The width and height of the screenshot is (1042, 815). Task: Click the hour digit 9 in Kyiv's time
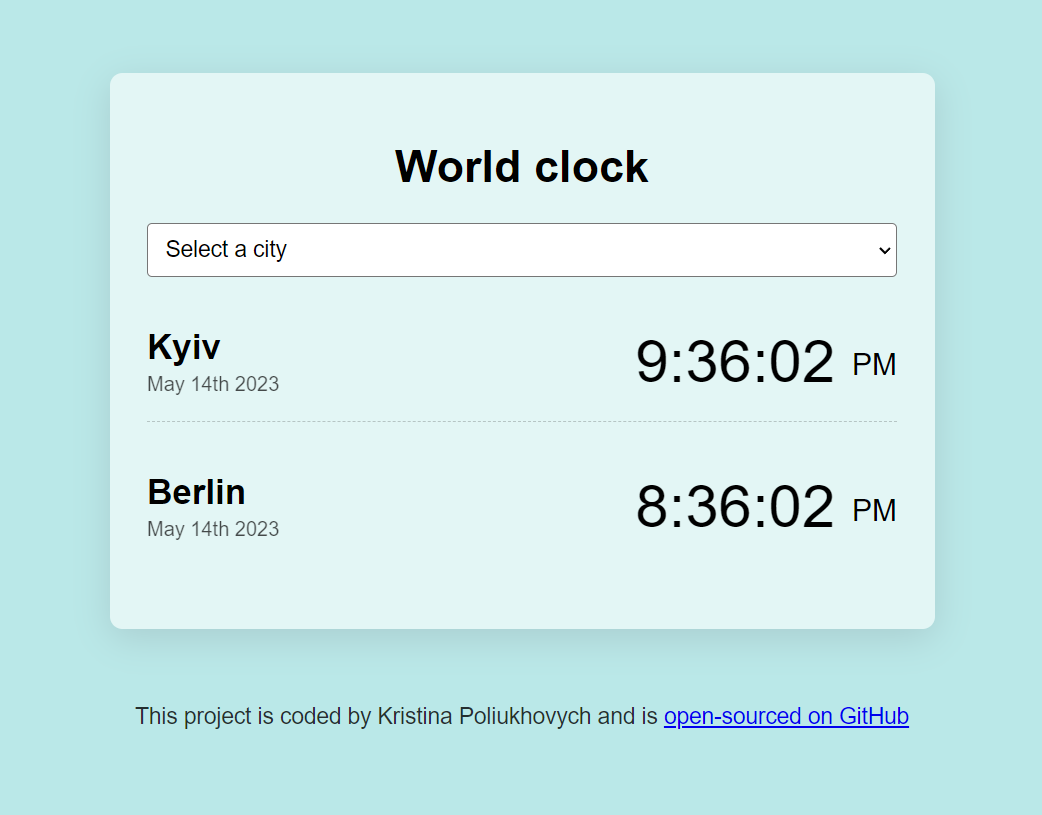point(652,362)
